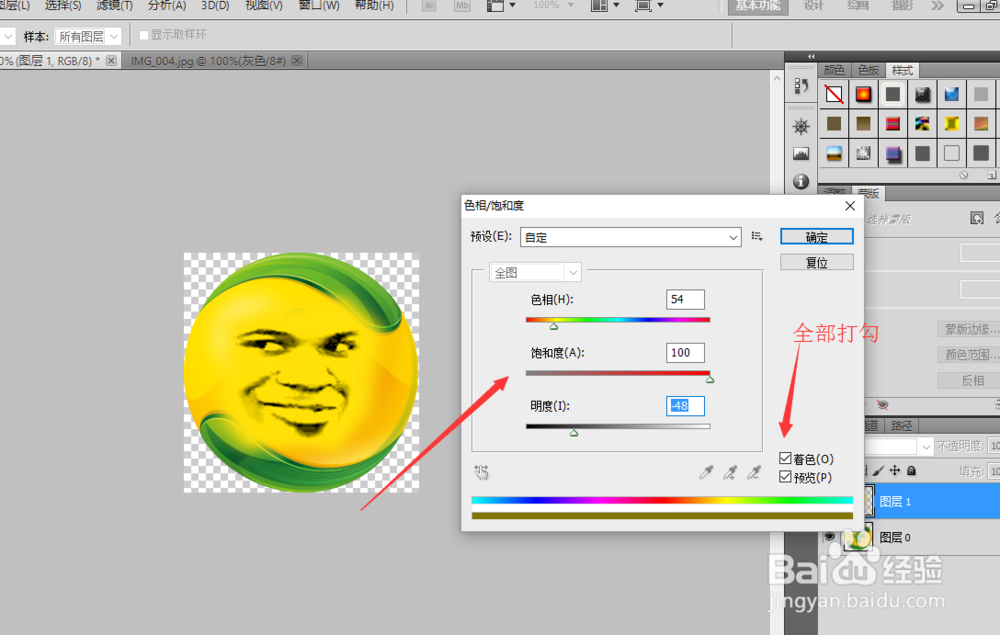Click the new style icon in Styles panel

click(991, 175)
